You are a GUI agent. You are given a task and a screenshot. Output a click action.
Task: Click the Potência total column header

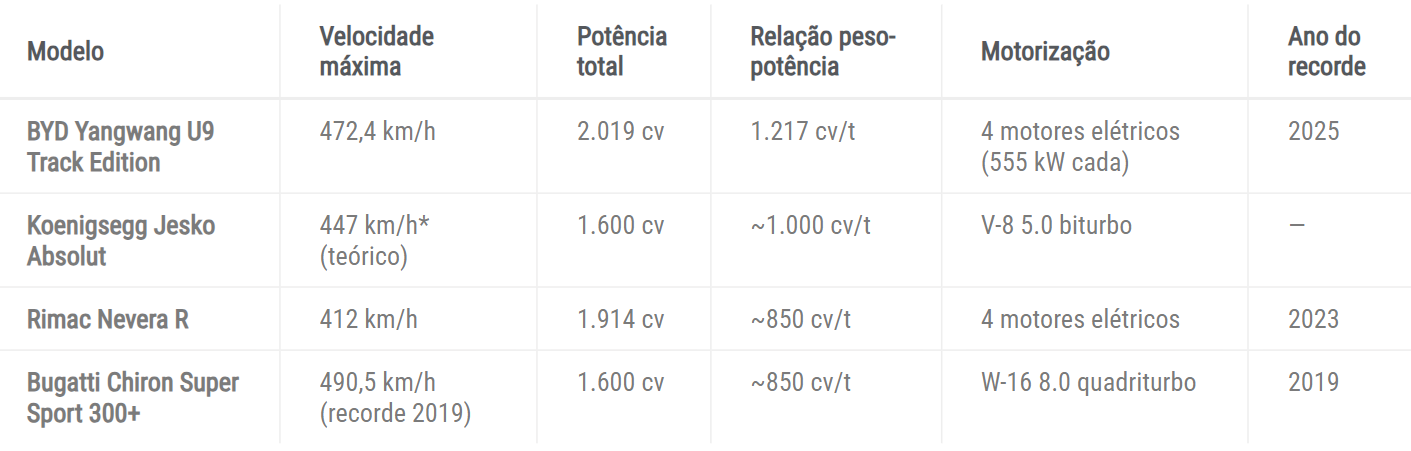tap(621, 51)
